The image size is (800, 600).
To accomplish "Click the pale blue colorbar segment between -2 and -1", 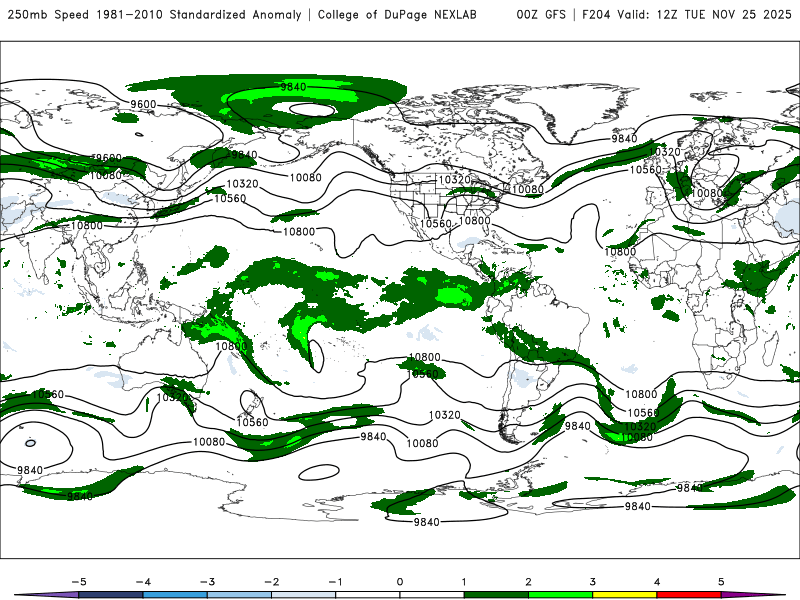I will [304, 595].
